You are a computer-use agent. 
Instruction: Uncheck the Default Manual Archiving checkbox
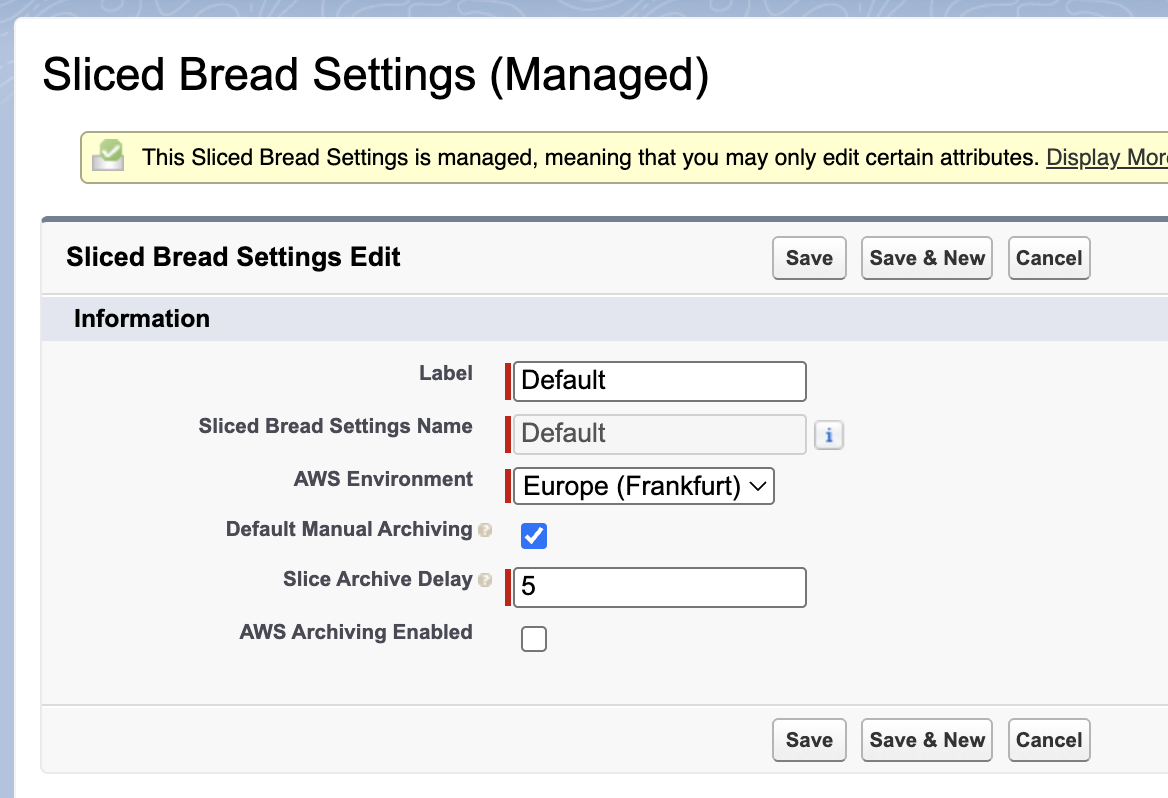click(x=534, y=536)
